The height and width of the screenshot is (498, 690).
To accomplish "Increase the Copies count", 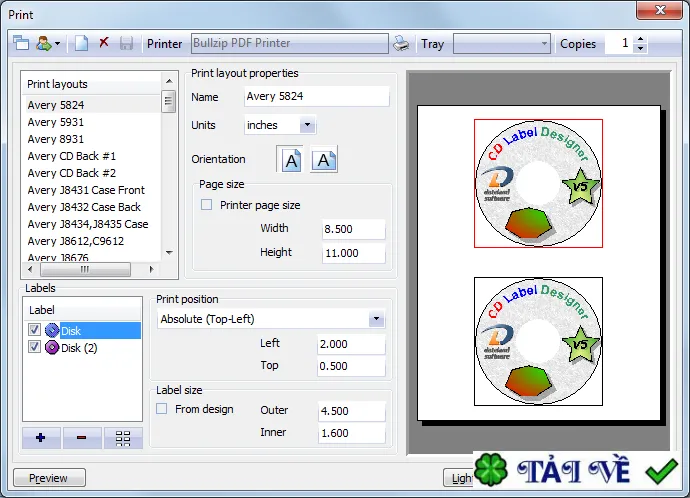I will coord(641,39).
